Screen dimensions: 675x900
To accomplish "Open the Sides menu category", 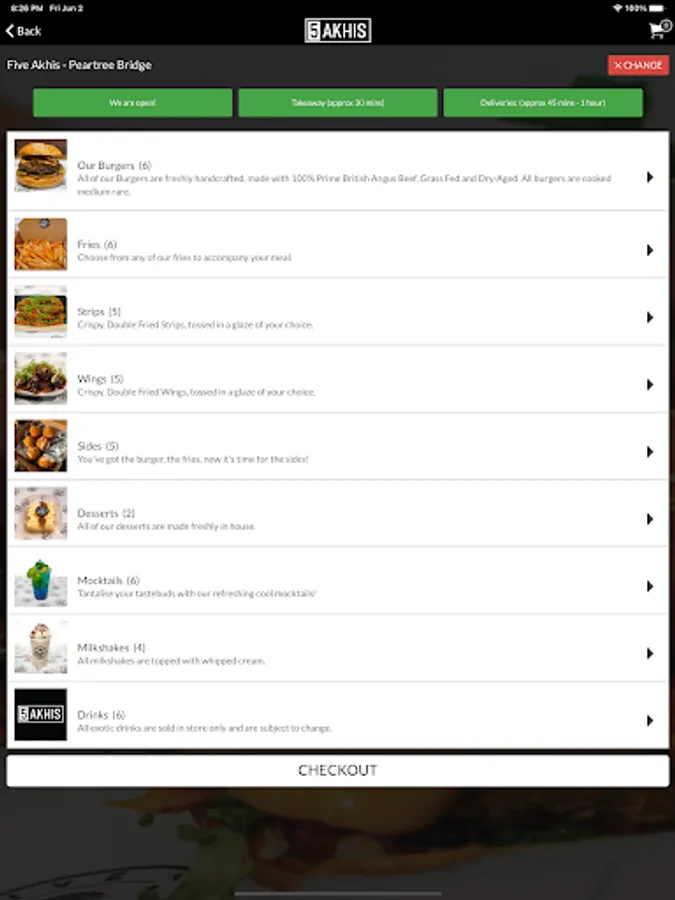I will [x=338, y=446].
